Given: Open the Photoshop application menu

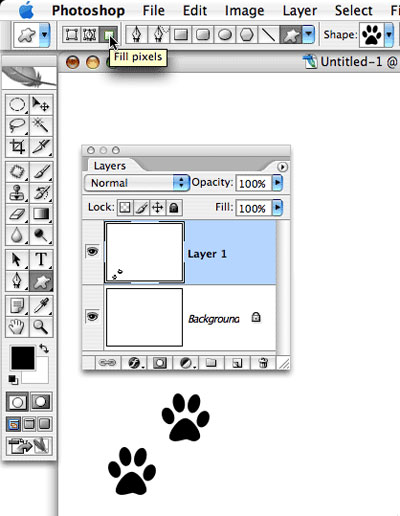Looking at the screenshot, I should click(x=88, y=11).
